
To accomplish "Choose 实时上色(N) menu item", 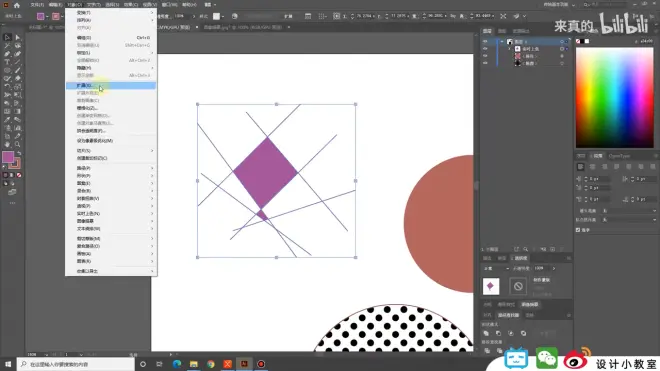I will (111, 214).
